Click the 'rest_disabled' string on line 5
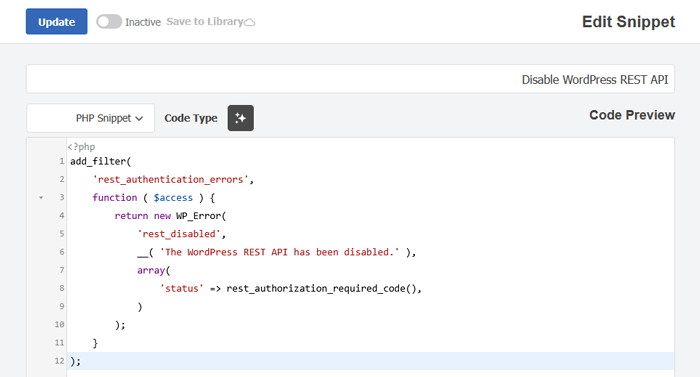Screen dimensions: 700x377 click(179, 234)
